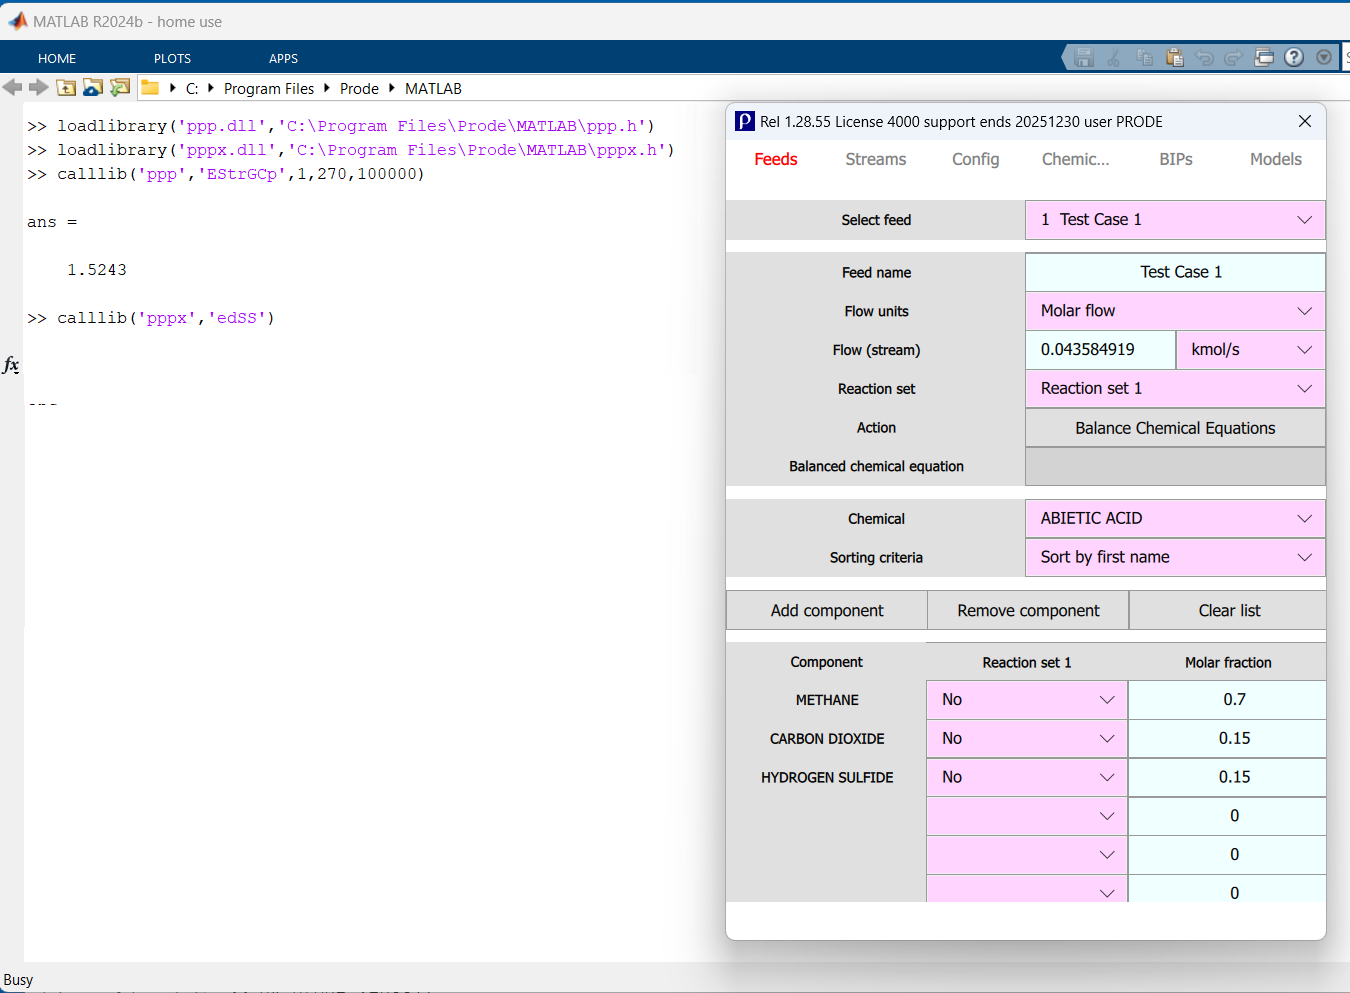1350x993 pixels.
Task: Switch to the Config tab
Action: pos(976,159)
